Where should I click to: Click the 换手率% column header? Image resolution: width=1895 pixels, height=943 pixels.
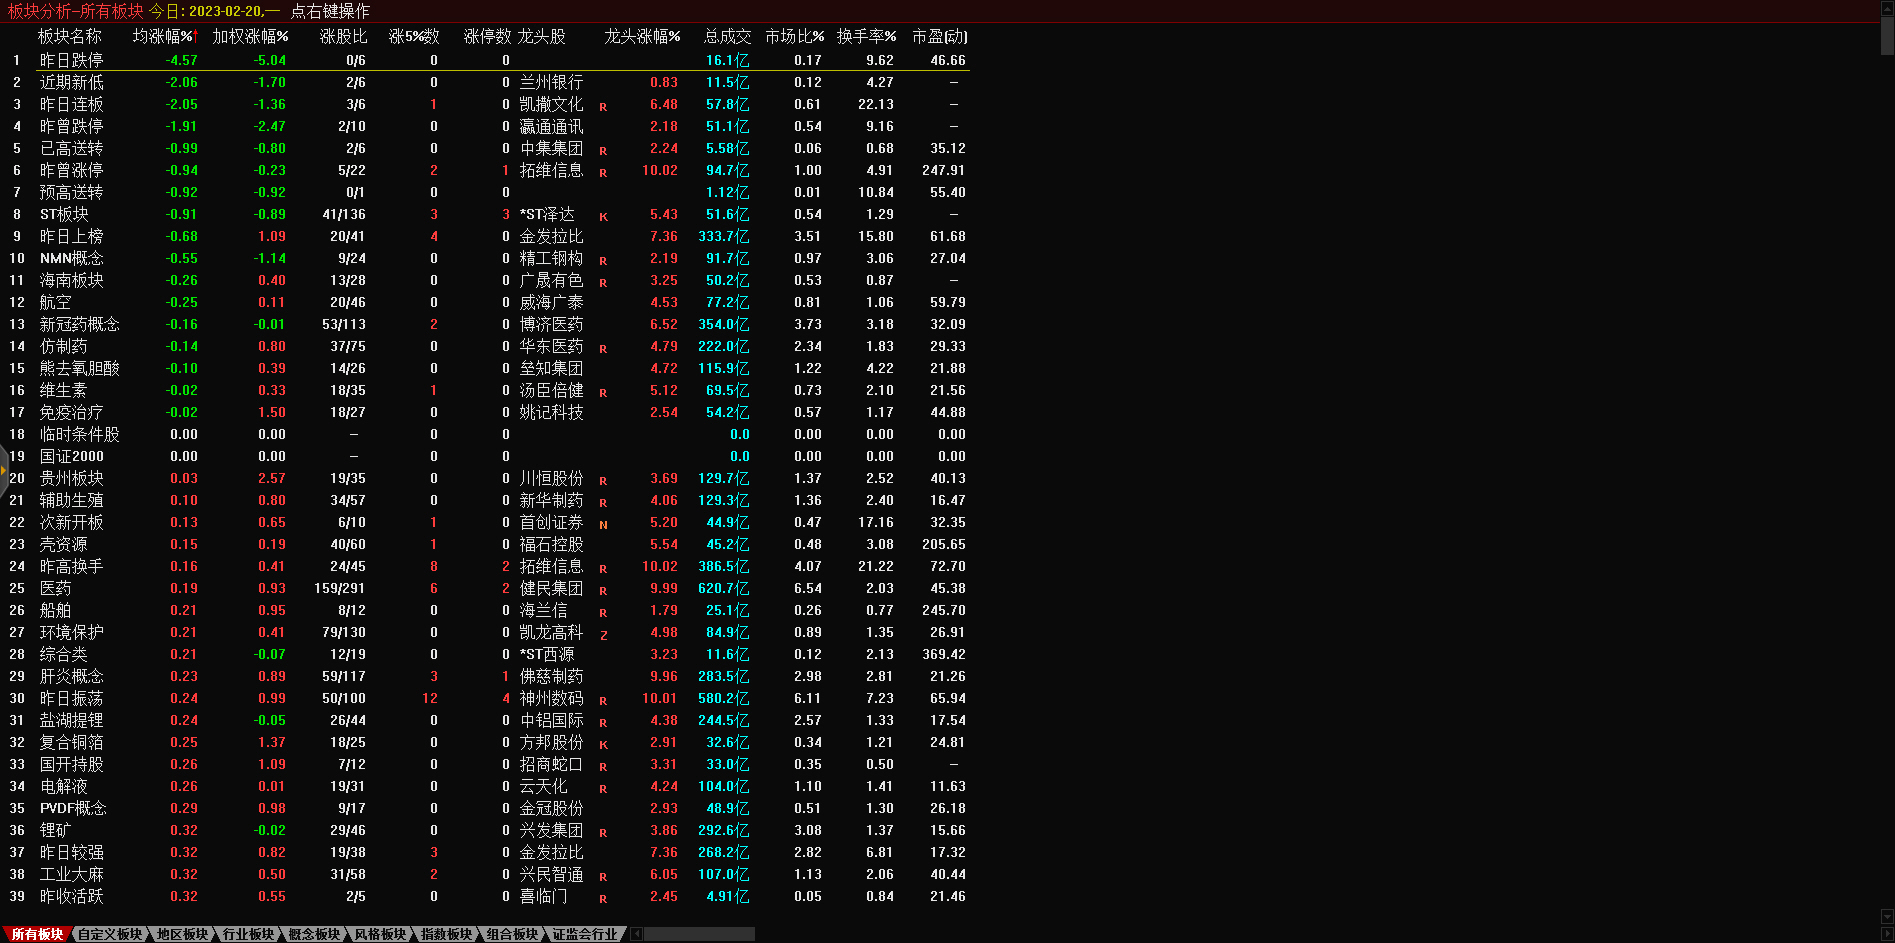(x=866, y=36)
